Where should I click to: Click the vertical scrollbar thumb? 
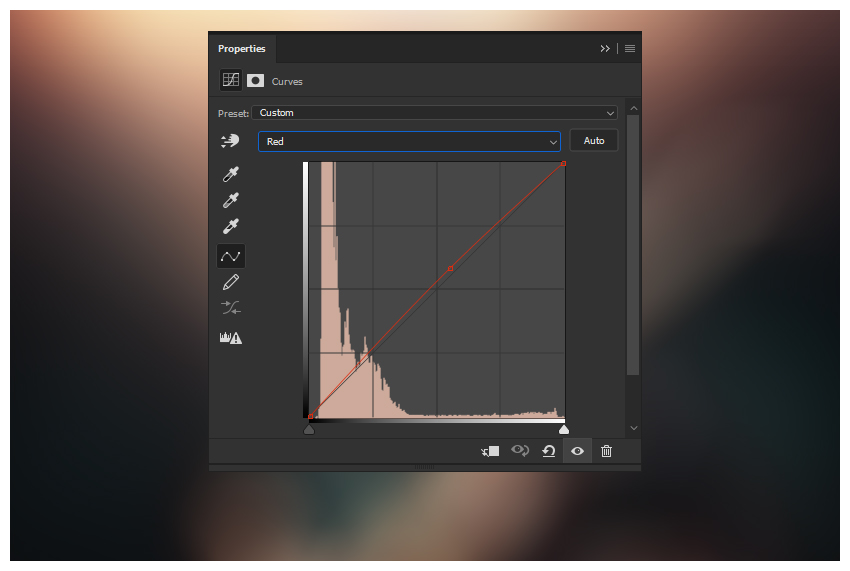coord(633,245)
